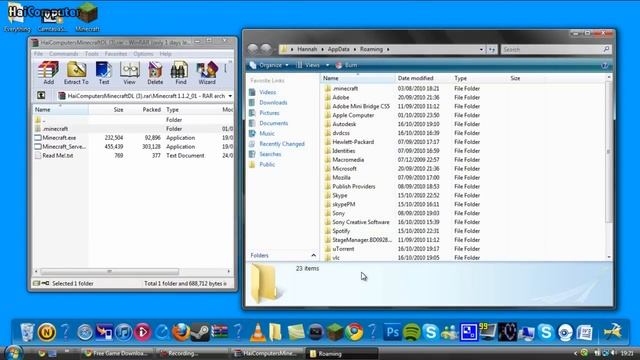The image size is (640, 360).
Task: Open the Commands menu in WinRAR
Action: pyautogui.click(x=63, y=54)
